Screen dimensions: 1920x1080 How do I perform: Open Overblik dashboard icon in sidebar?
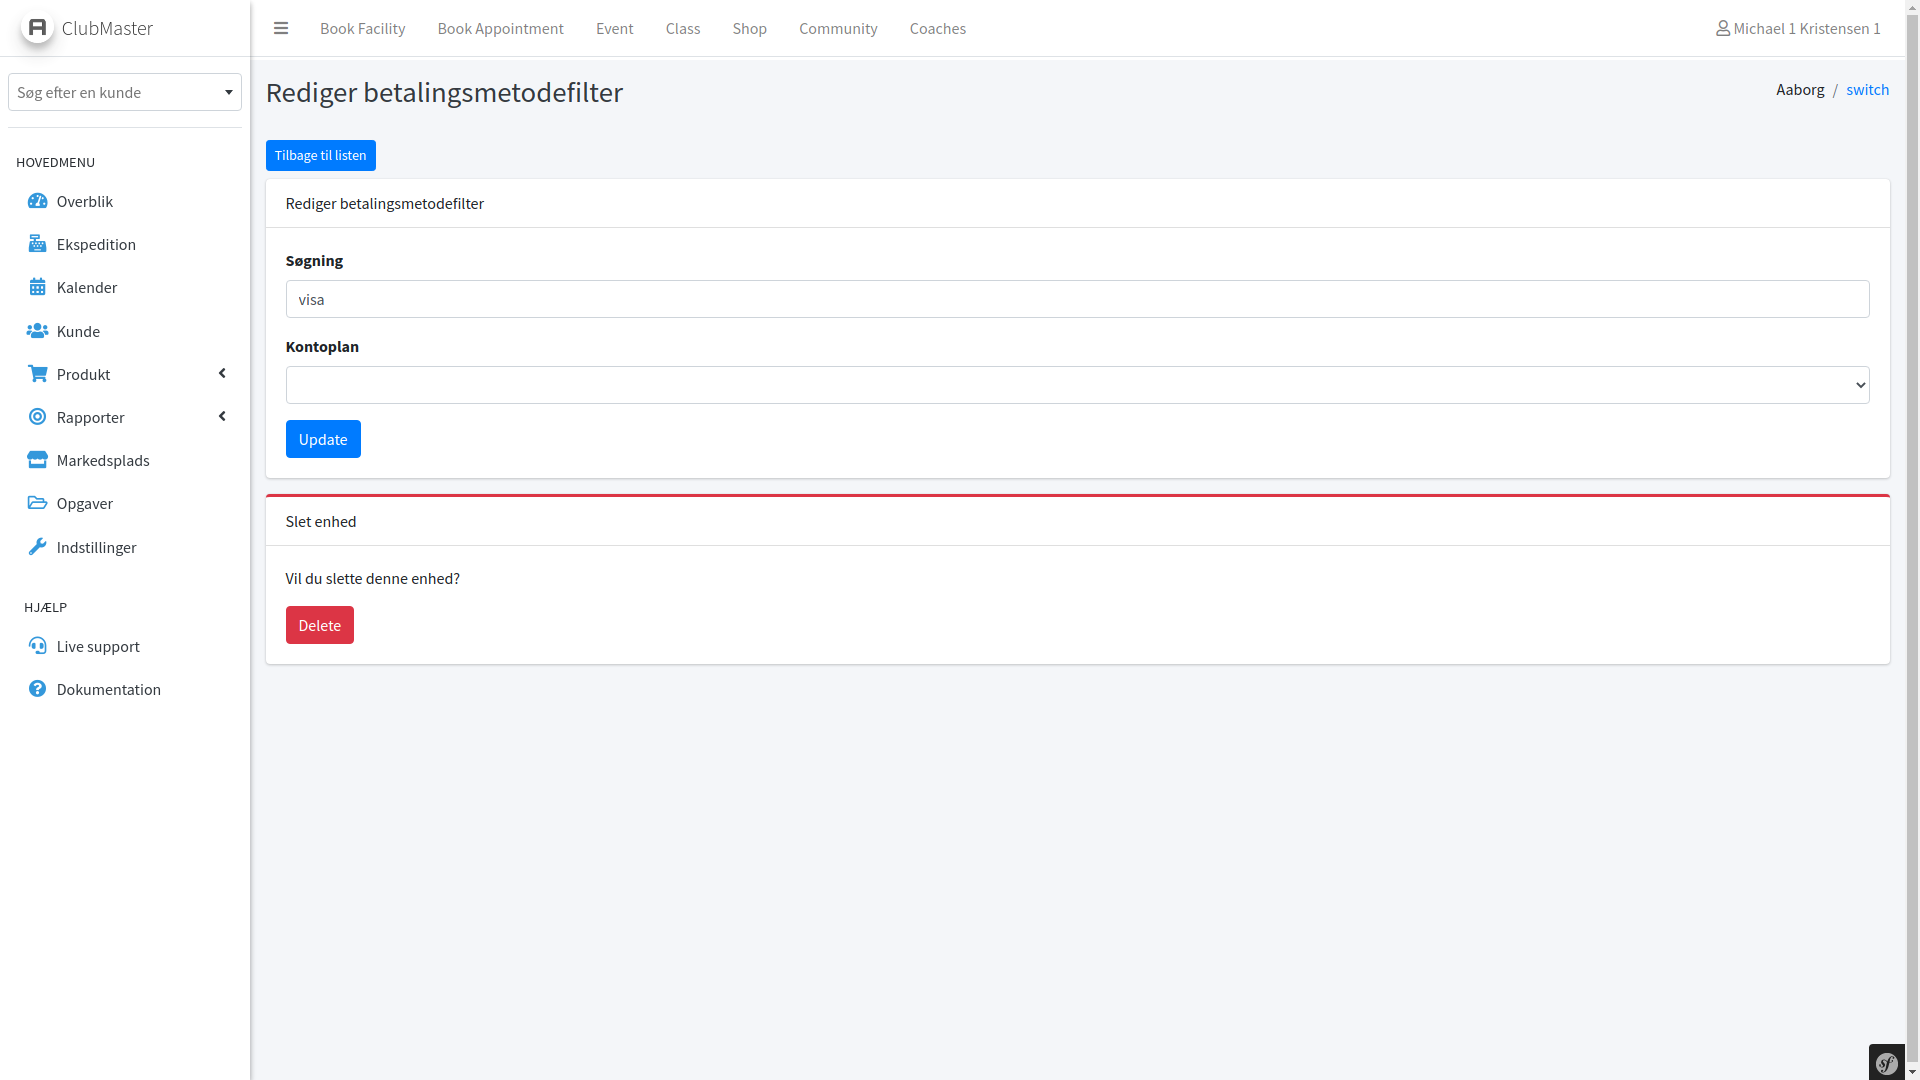(37, 201)
